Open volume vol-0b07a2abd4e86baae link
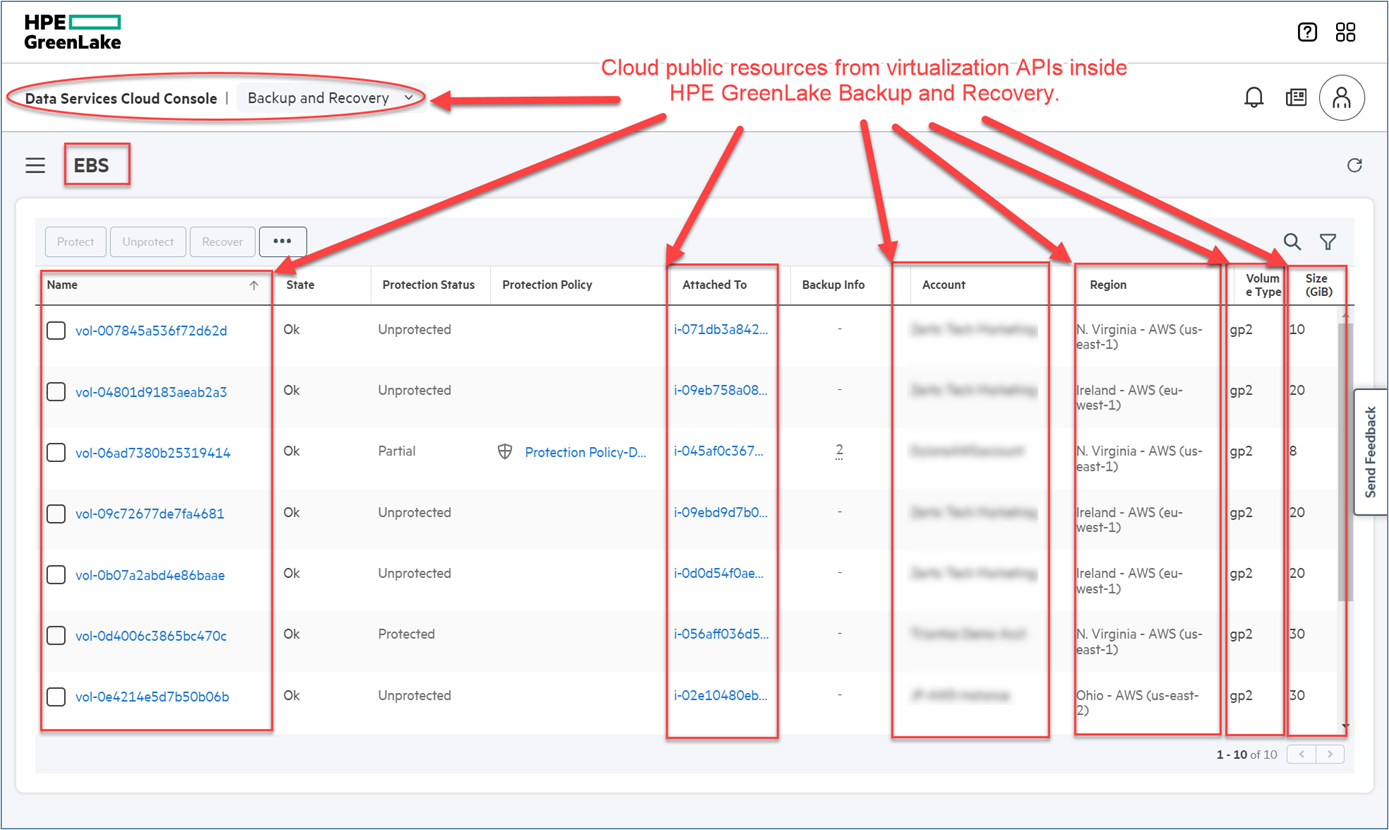 pyautogui.click(x=150, y=575)
